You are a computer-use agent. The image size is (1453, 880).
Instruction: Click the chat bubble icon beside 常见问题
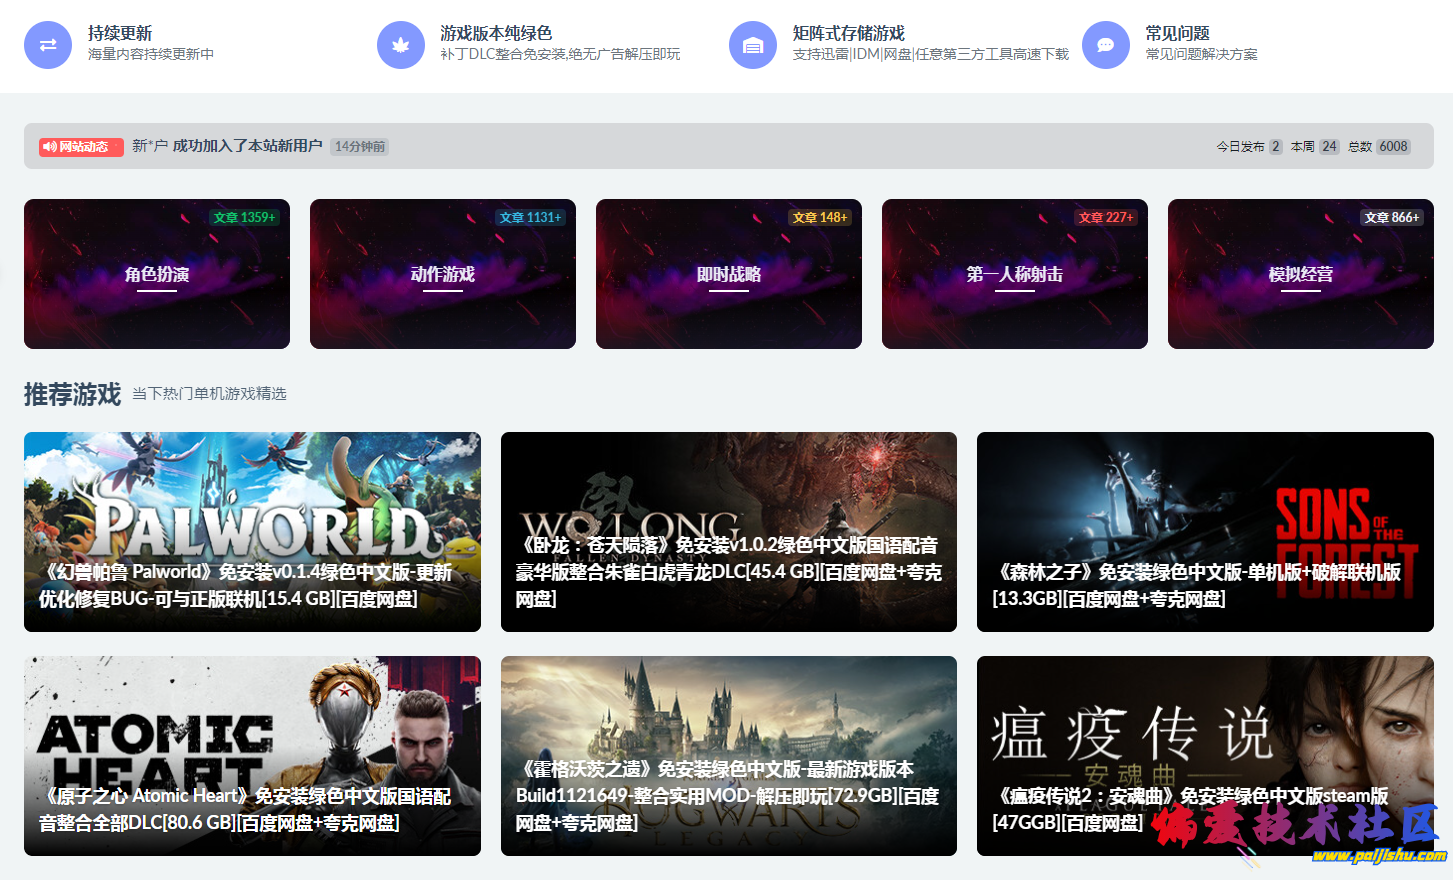click(1105, 45)
